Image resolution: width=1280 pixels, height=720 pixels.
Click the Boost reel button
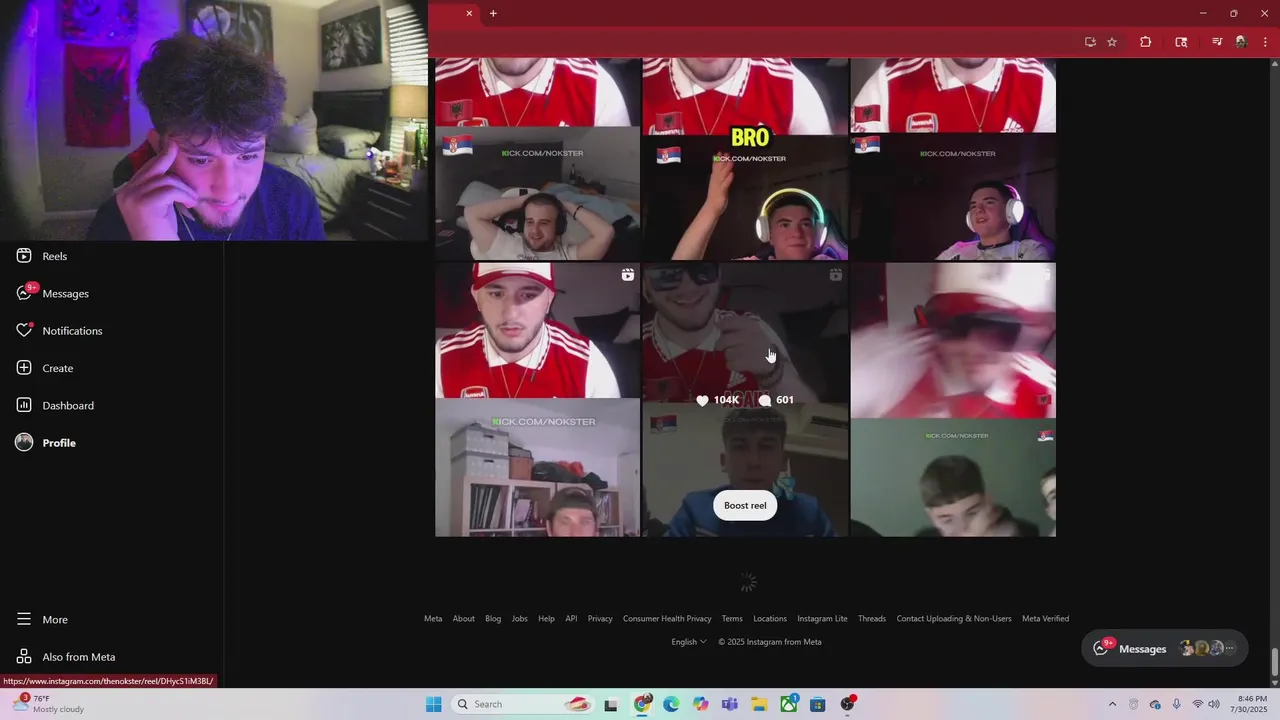pos(745,505)
